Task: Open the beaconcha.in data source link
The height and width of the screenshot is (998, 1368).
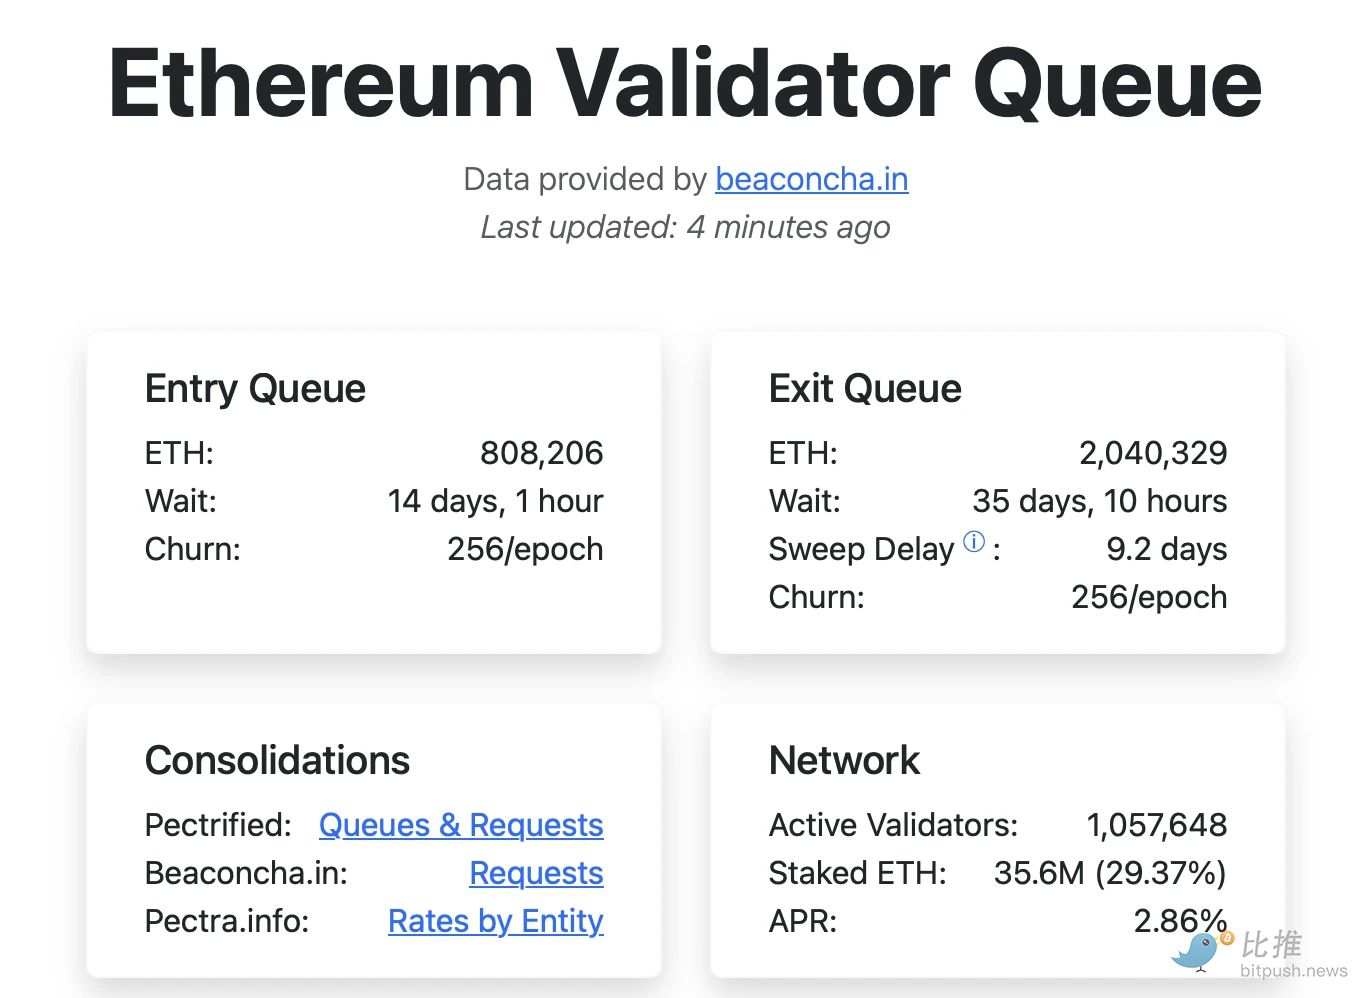Action: [x=811, y=179]
